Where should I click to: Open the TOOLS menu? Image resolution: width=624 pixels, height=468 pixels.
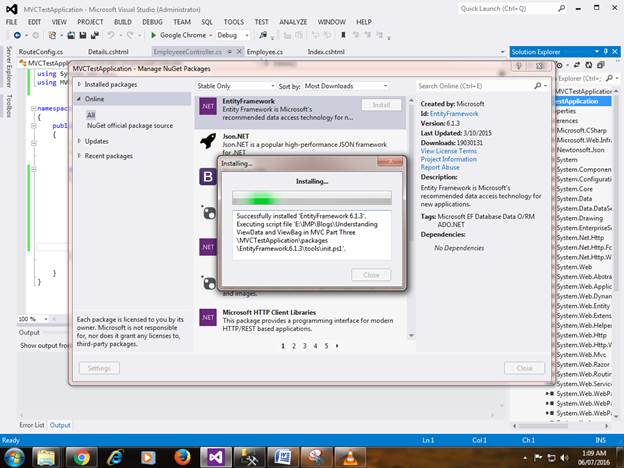click(x=234, y=22)
